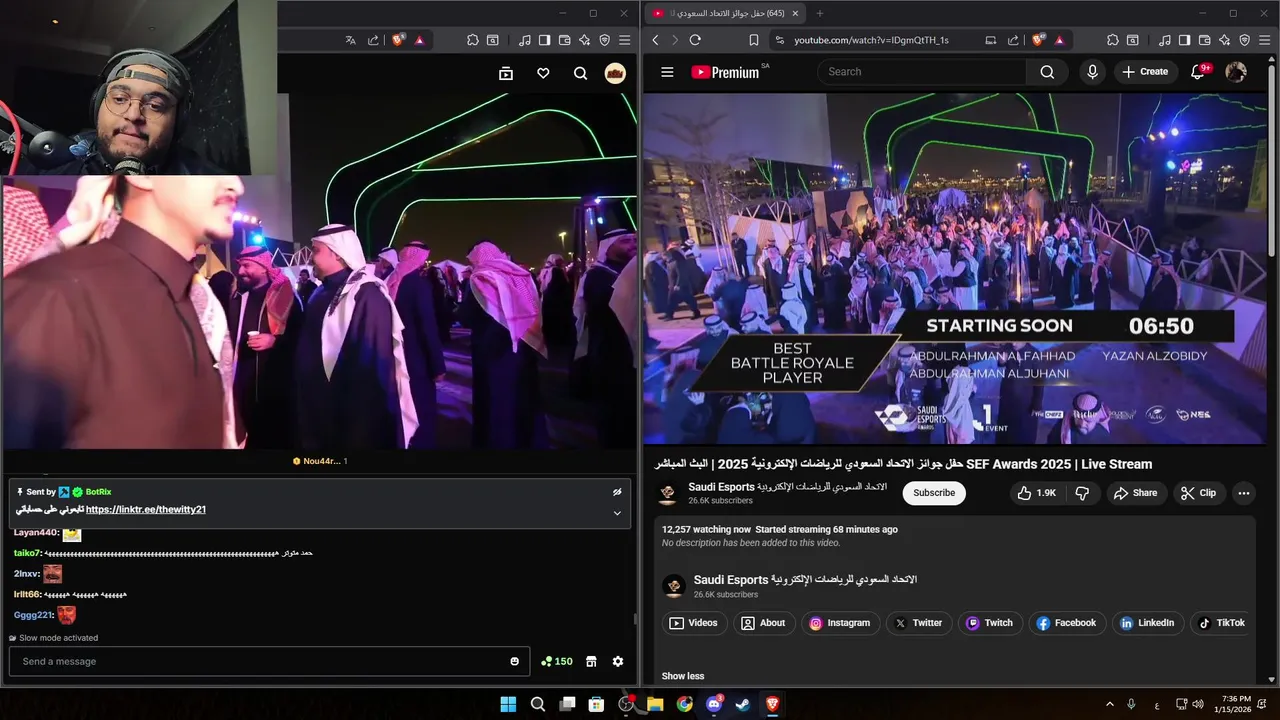Image resolution: width=1280 pixels, height=720 pixels.
Task: Open YouTube guide hamburger menu
Action: point(667,72)
